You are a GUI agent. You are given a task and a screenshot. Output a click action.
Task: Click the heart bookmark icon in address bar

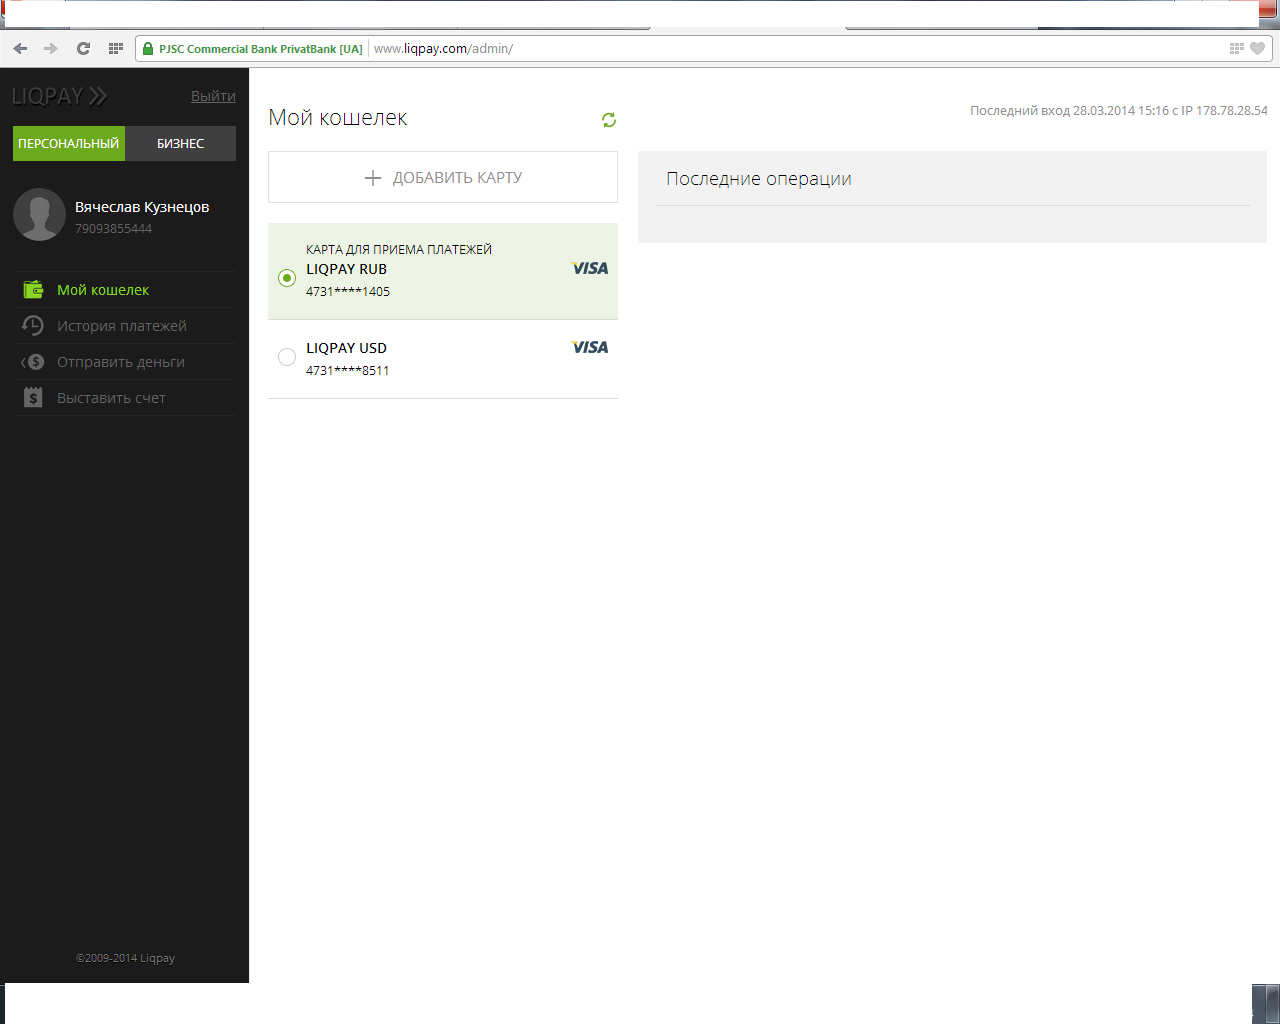click(x=1258, y=48)
